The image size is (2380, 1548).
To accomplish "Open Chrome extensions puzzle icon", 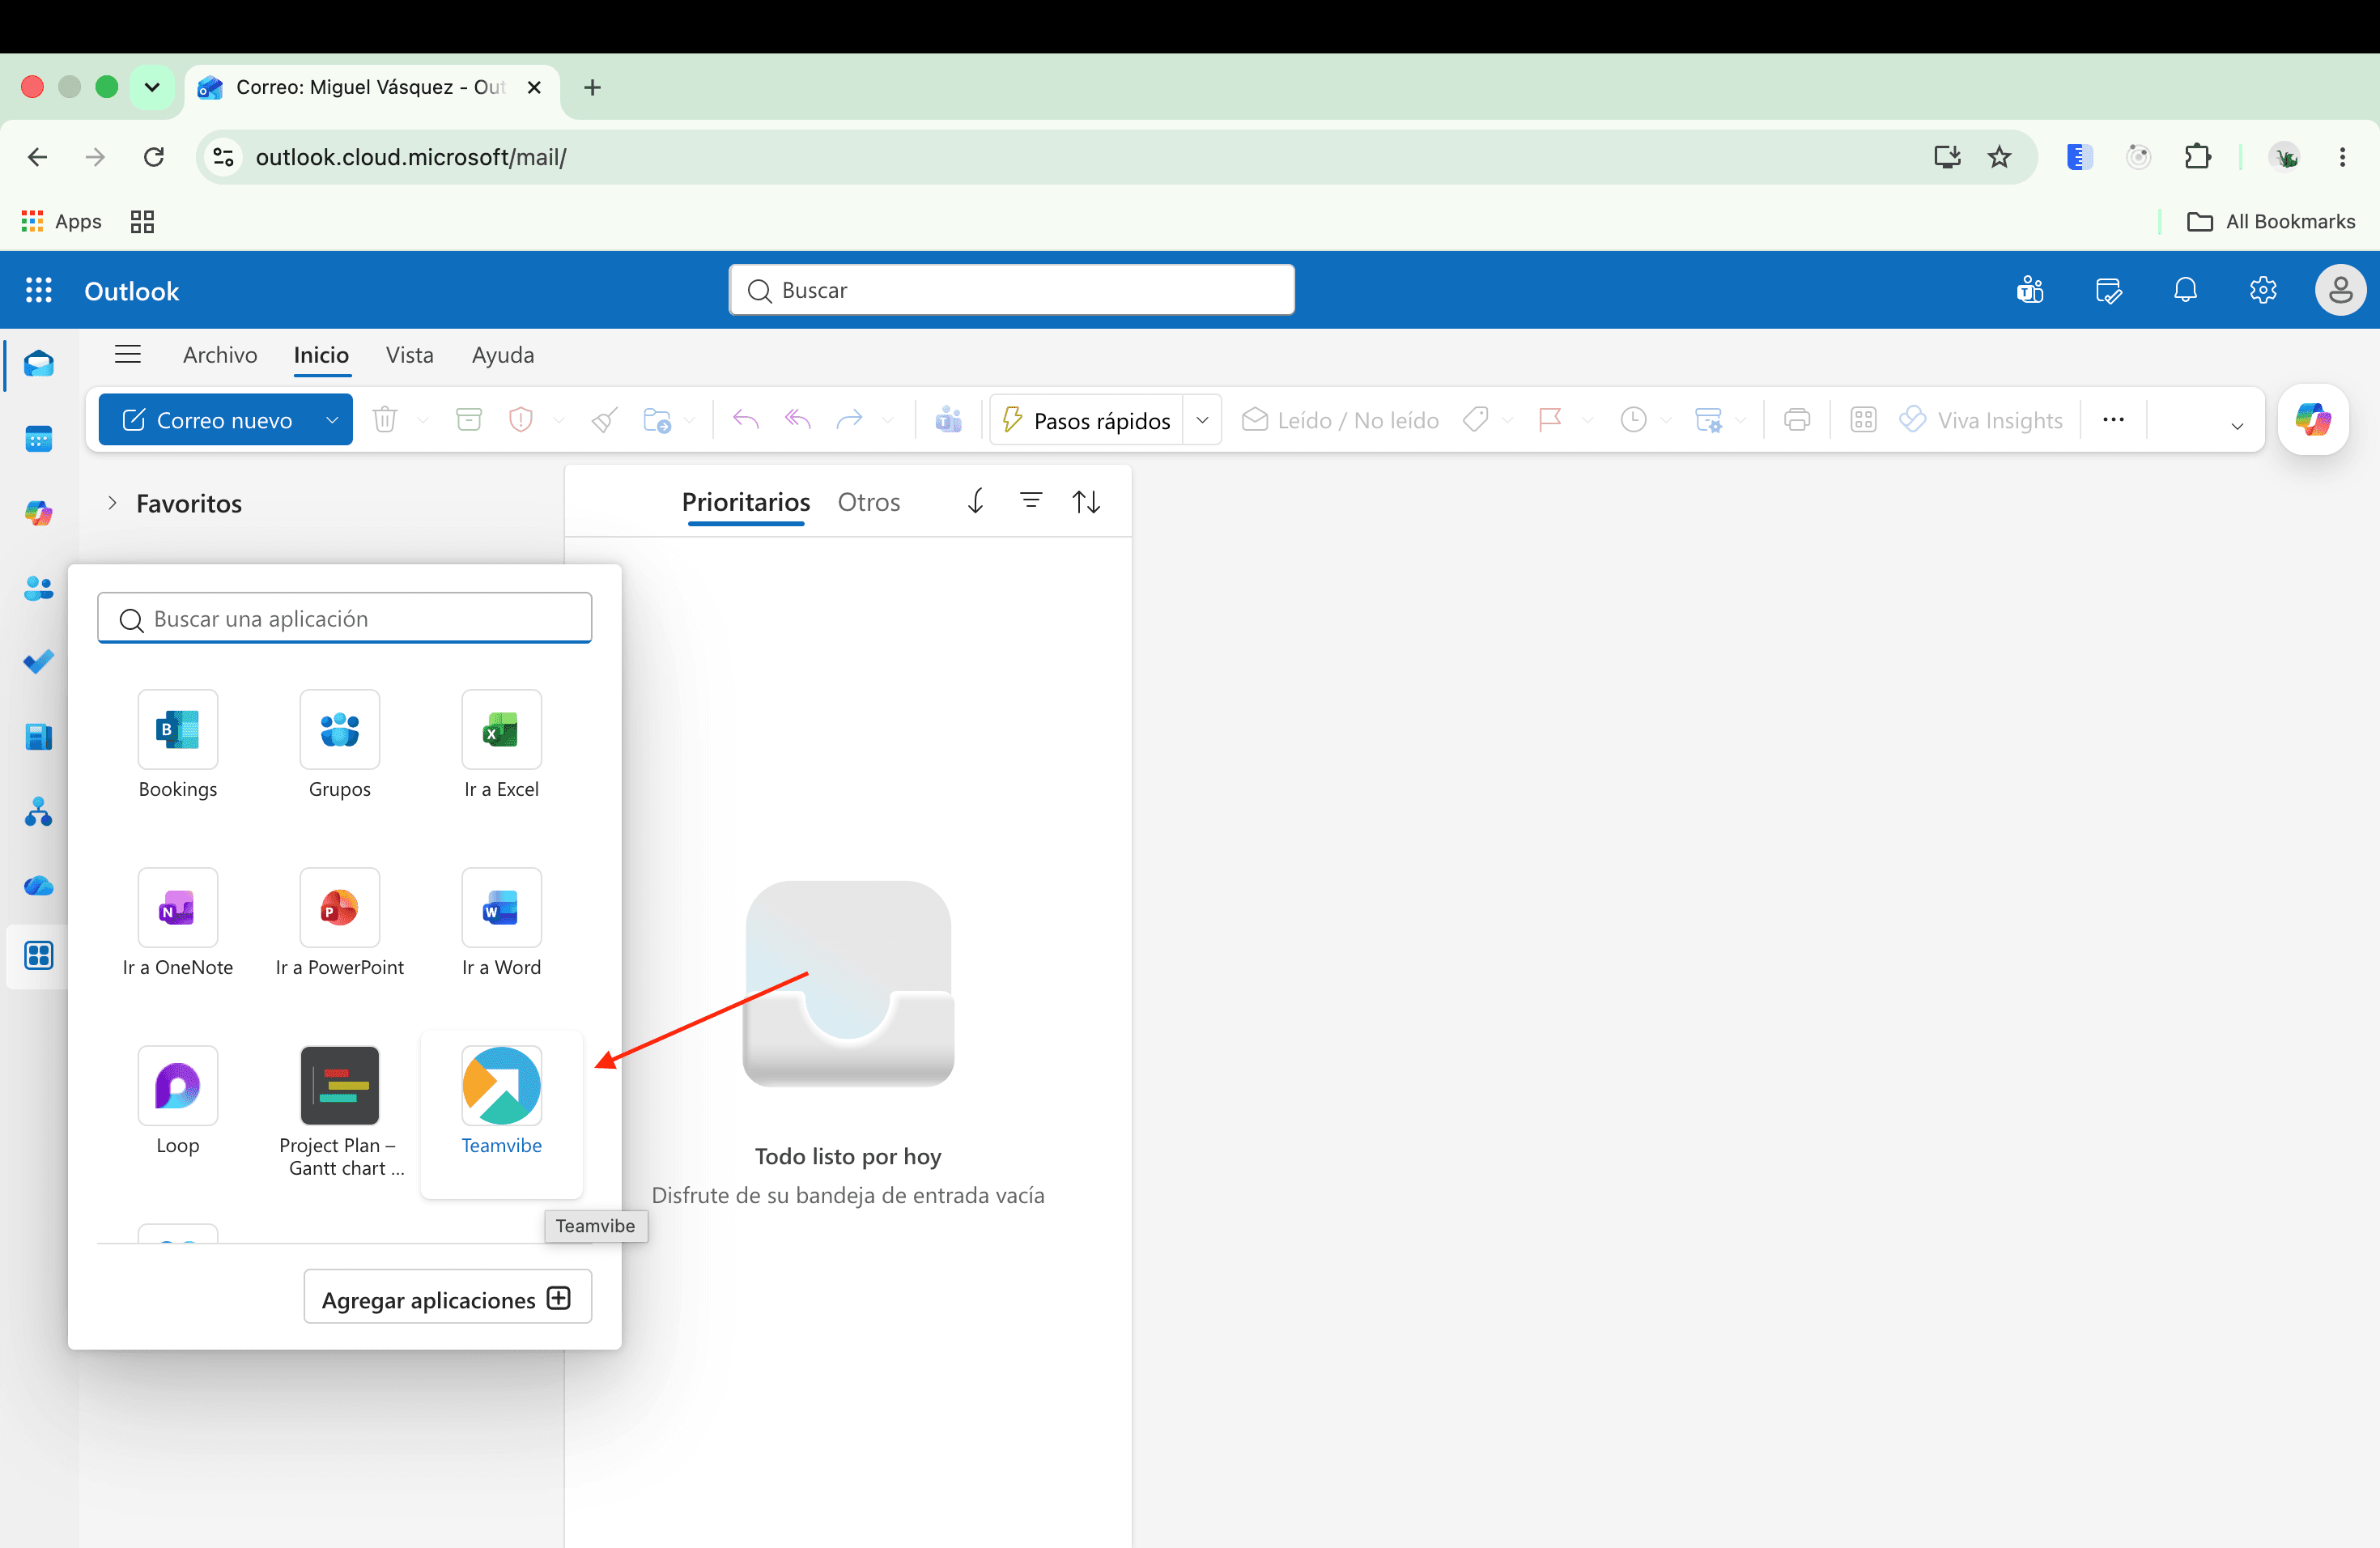I will (x=2198, y=157).
